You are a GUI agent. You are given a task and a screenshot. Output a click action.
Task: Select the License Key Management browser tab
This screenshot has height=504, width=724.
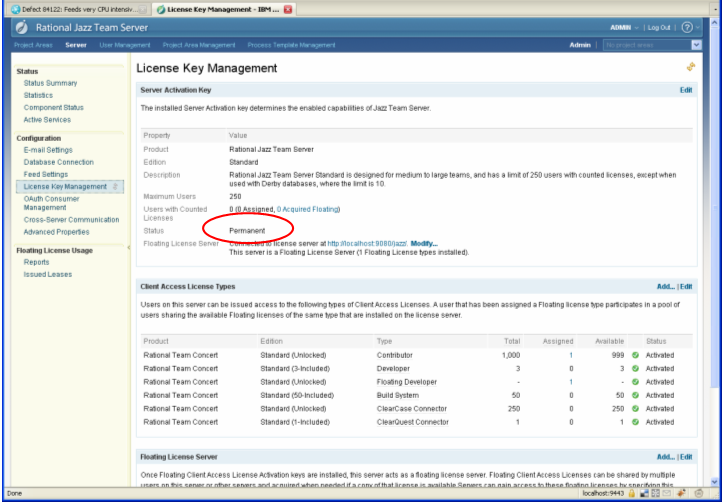click(x=224, y=9)
